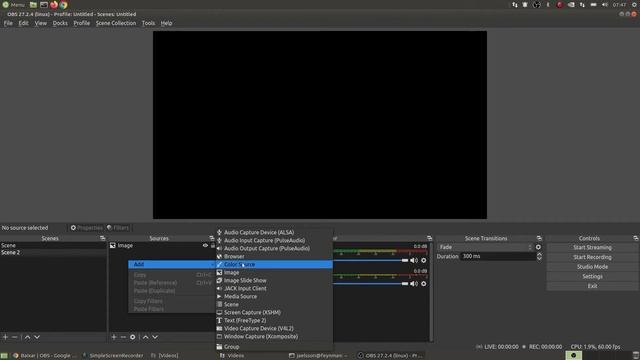This screenshot has height=360, width=640.
Task: Add Window Capture (Xcomposite) source
Action: pyautogui.click(x=274, y=336)
